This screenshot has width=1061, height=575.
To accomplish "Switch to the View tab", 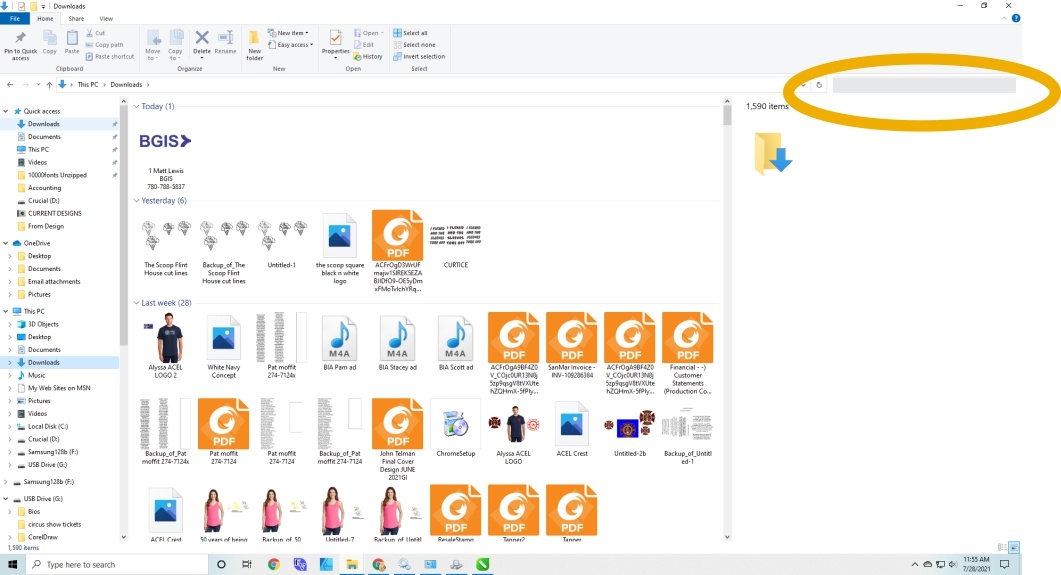I will coord(106,18).
